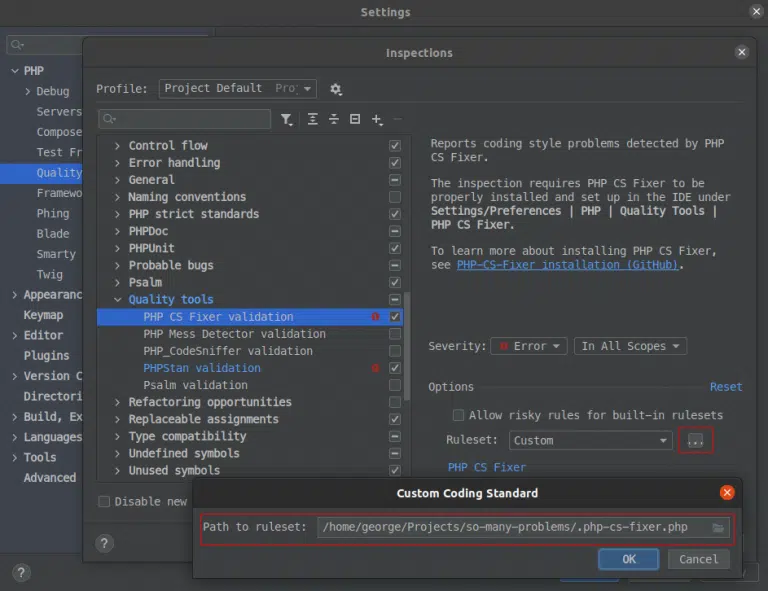
Task: Click OK in Custom Coding Standard dialog
Action: (x=628, y=559)
